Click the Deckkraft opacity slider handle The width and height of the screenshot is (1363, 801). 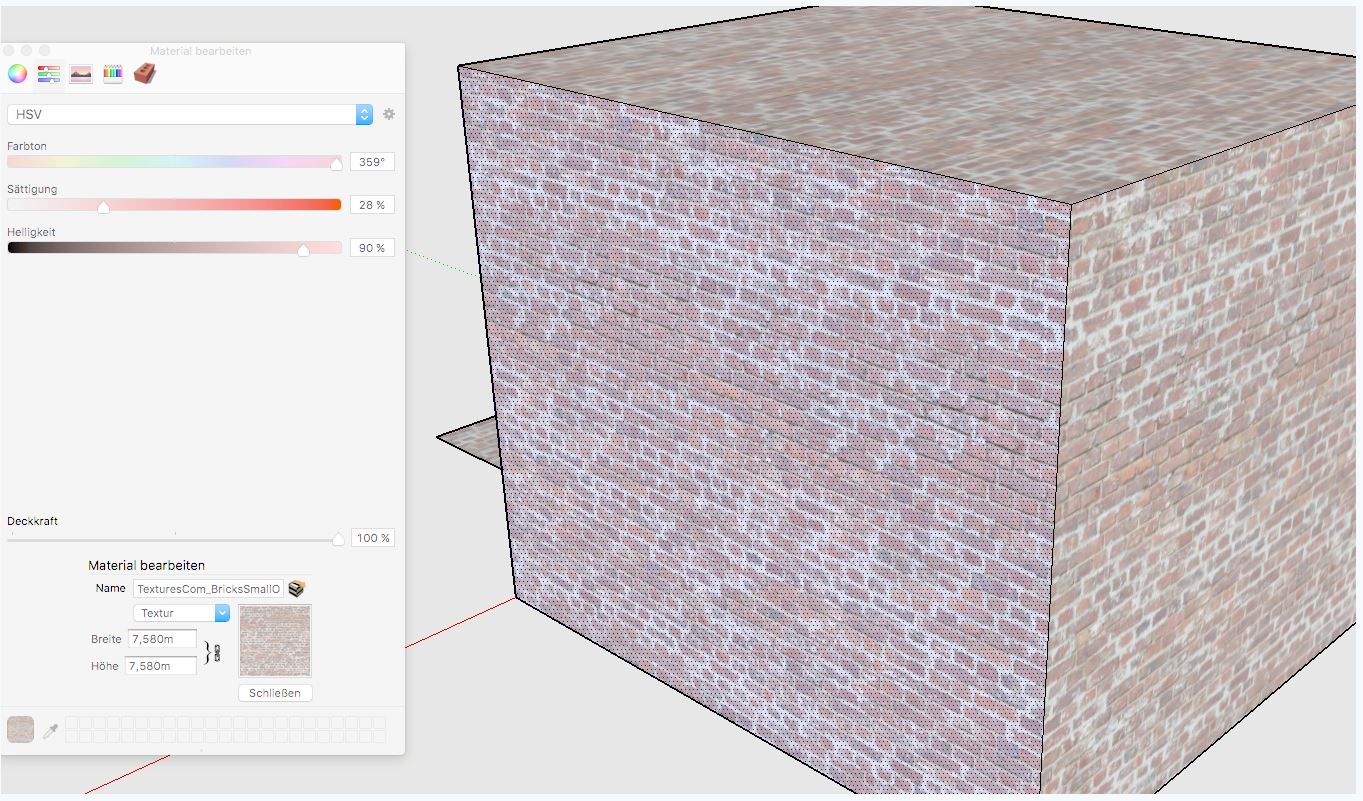(338, 540)
